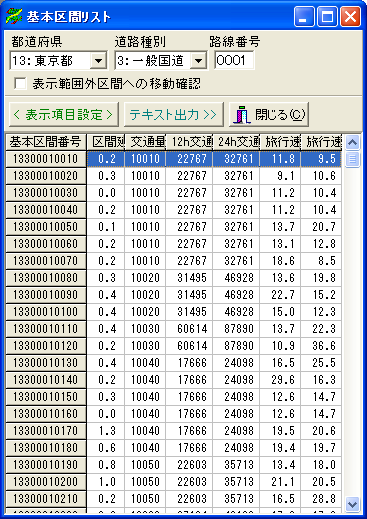Select row header 13300010180
This screenshot has height=519, width=367.
point(46,448)
